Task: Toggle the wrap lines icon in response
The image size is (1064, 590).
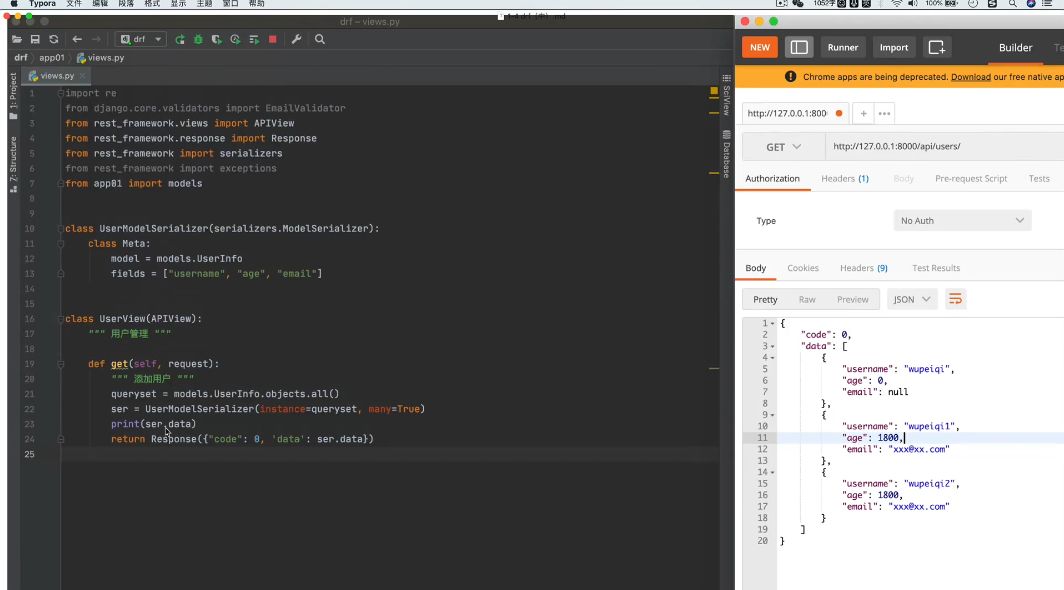Action: pos(955,299)
